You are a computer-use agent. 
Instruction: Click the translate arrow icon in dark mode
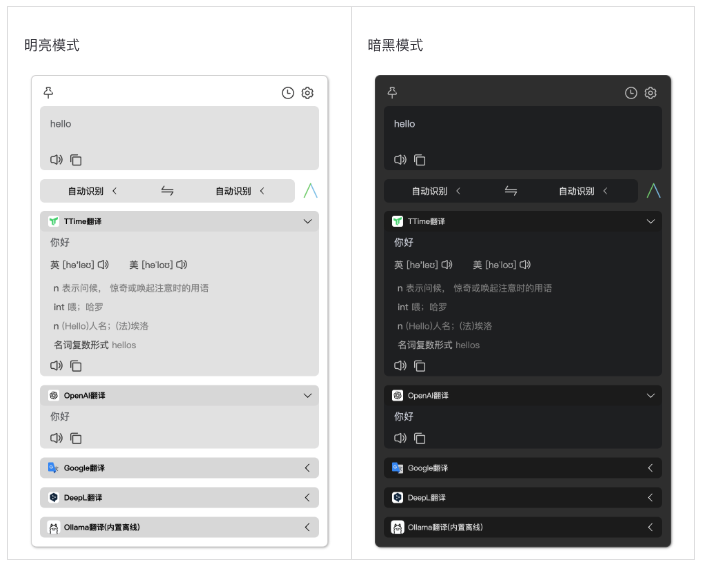[653, 190]
